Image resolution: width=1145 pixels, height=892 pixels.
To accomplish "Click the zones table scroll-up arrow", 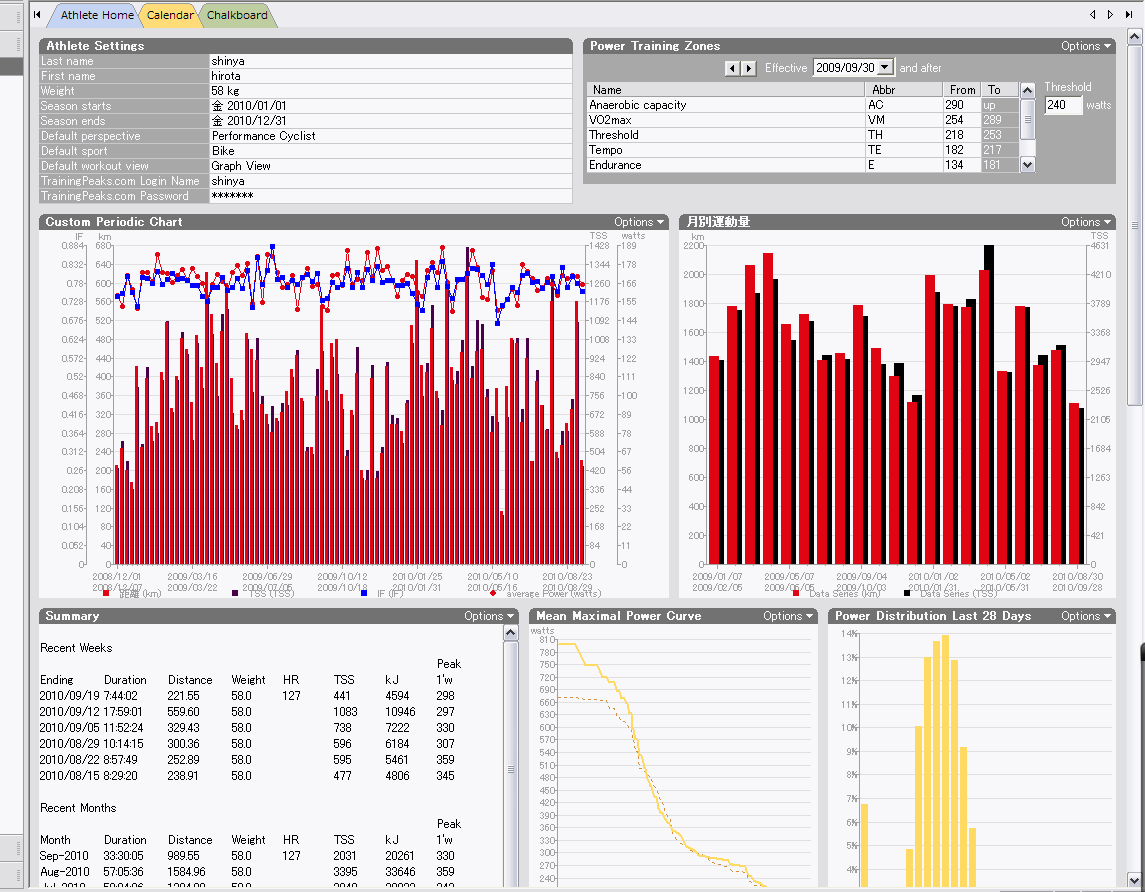I will (1027, 91).
